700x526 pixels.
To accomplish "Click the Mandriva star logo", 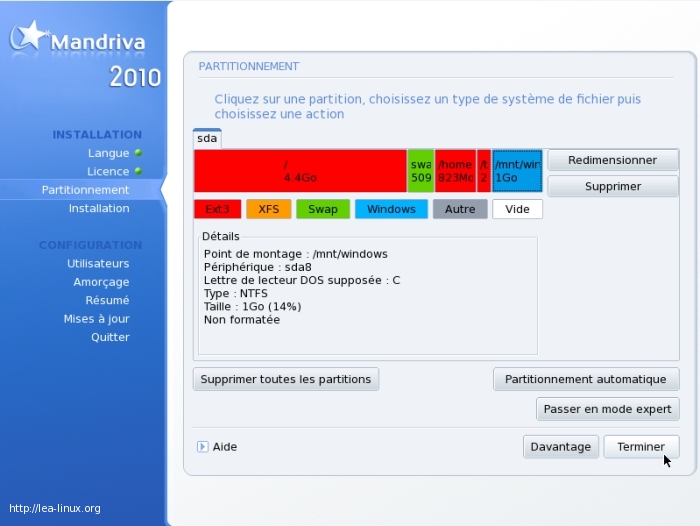I will 29,37.
